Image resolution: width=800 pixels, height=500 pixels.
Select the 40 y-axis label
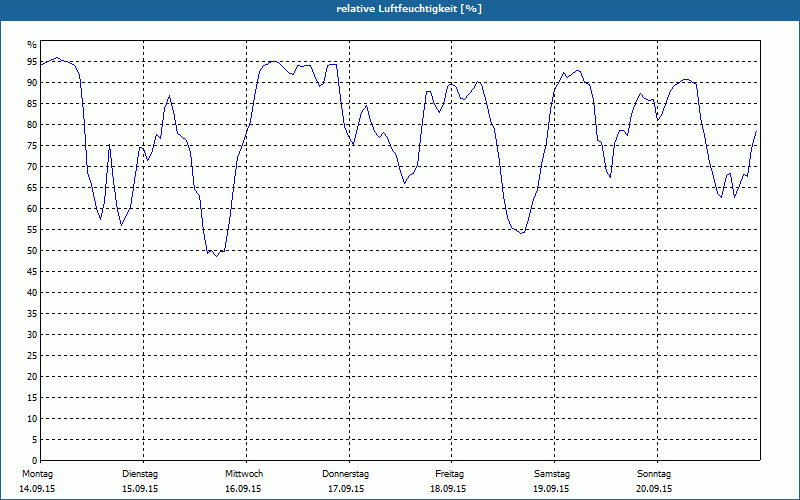coord(32,293)
